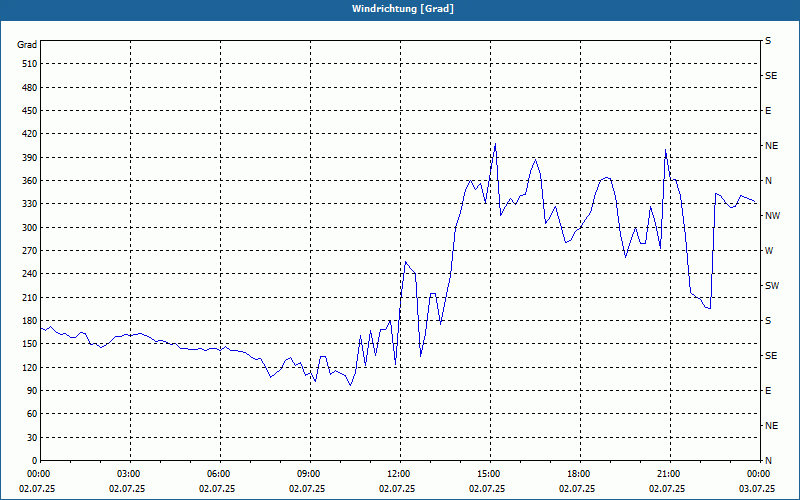Click the E compass label level with 90

pyautogui.click(x=768, y=390)
